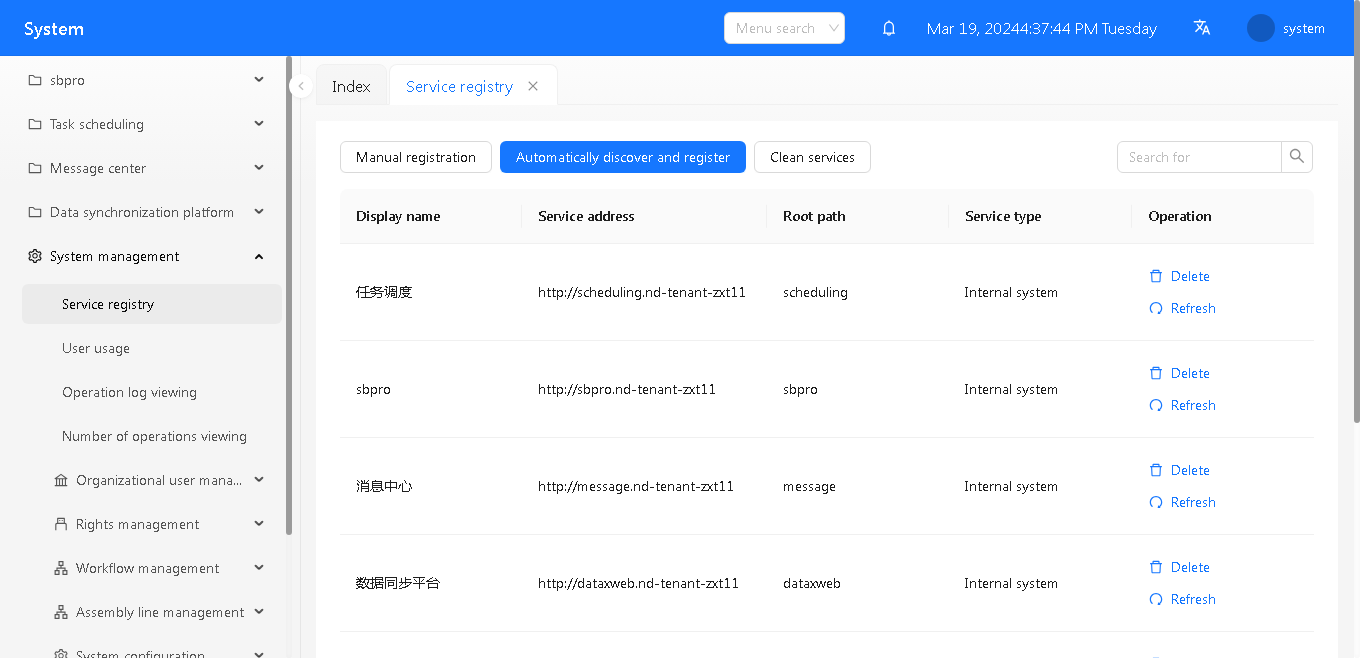
Task: Refresh the scheduling service row
Action: (x=1183, y=308)
